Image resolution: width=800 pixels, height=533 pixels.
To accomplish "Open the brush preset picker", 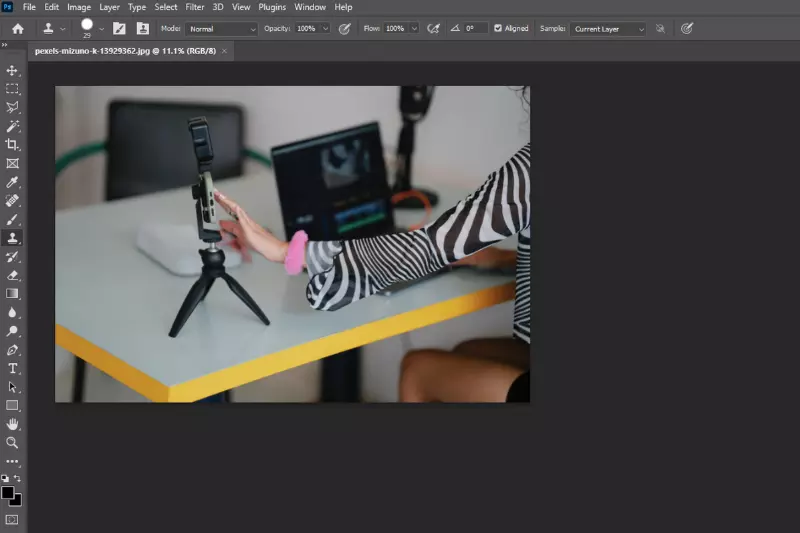I will [x=102, y=29].
